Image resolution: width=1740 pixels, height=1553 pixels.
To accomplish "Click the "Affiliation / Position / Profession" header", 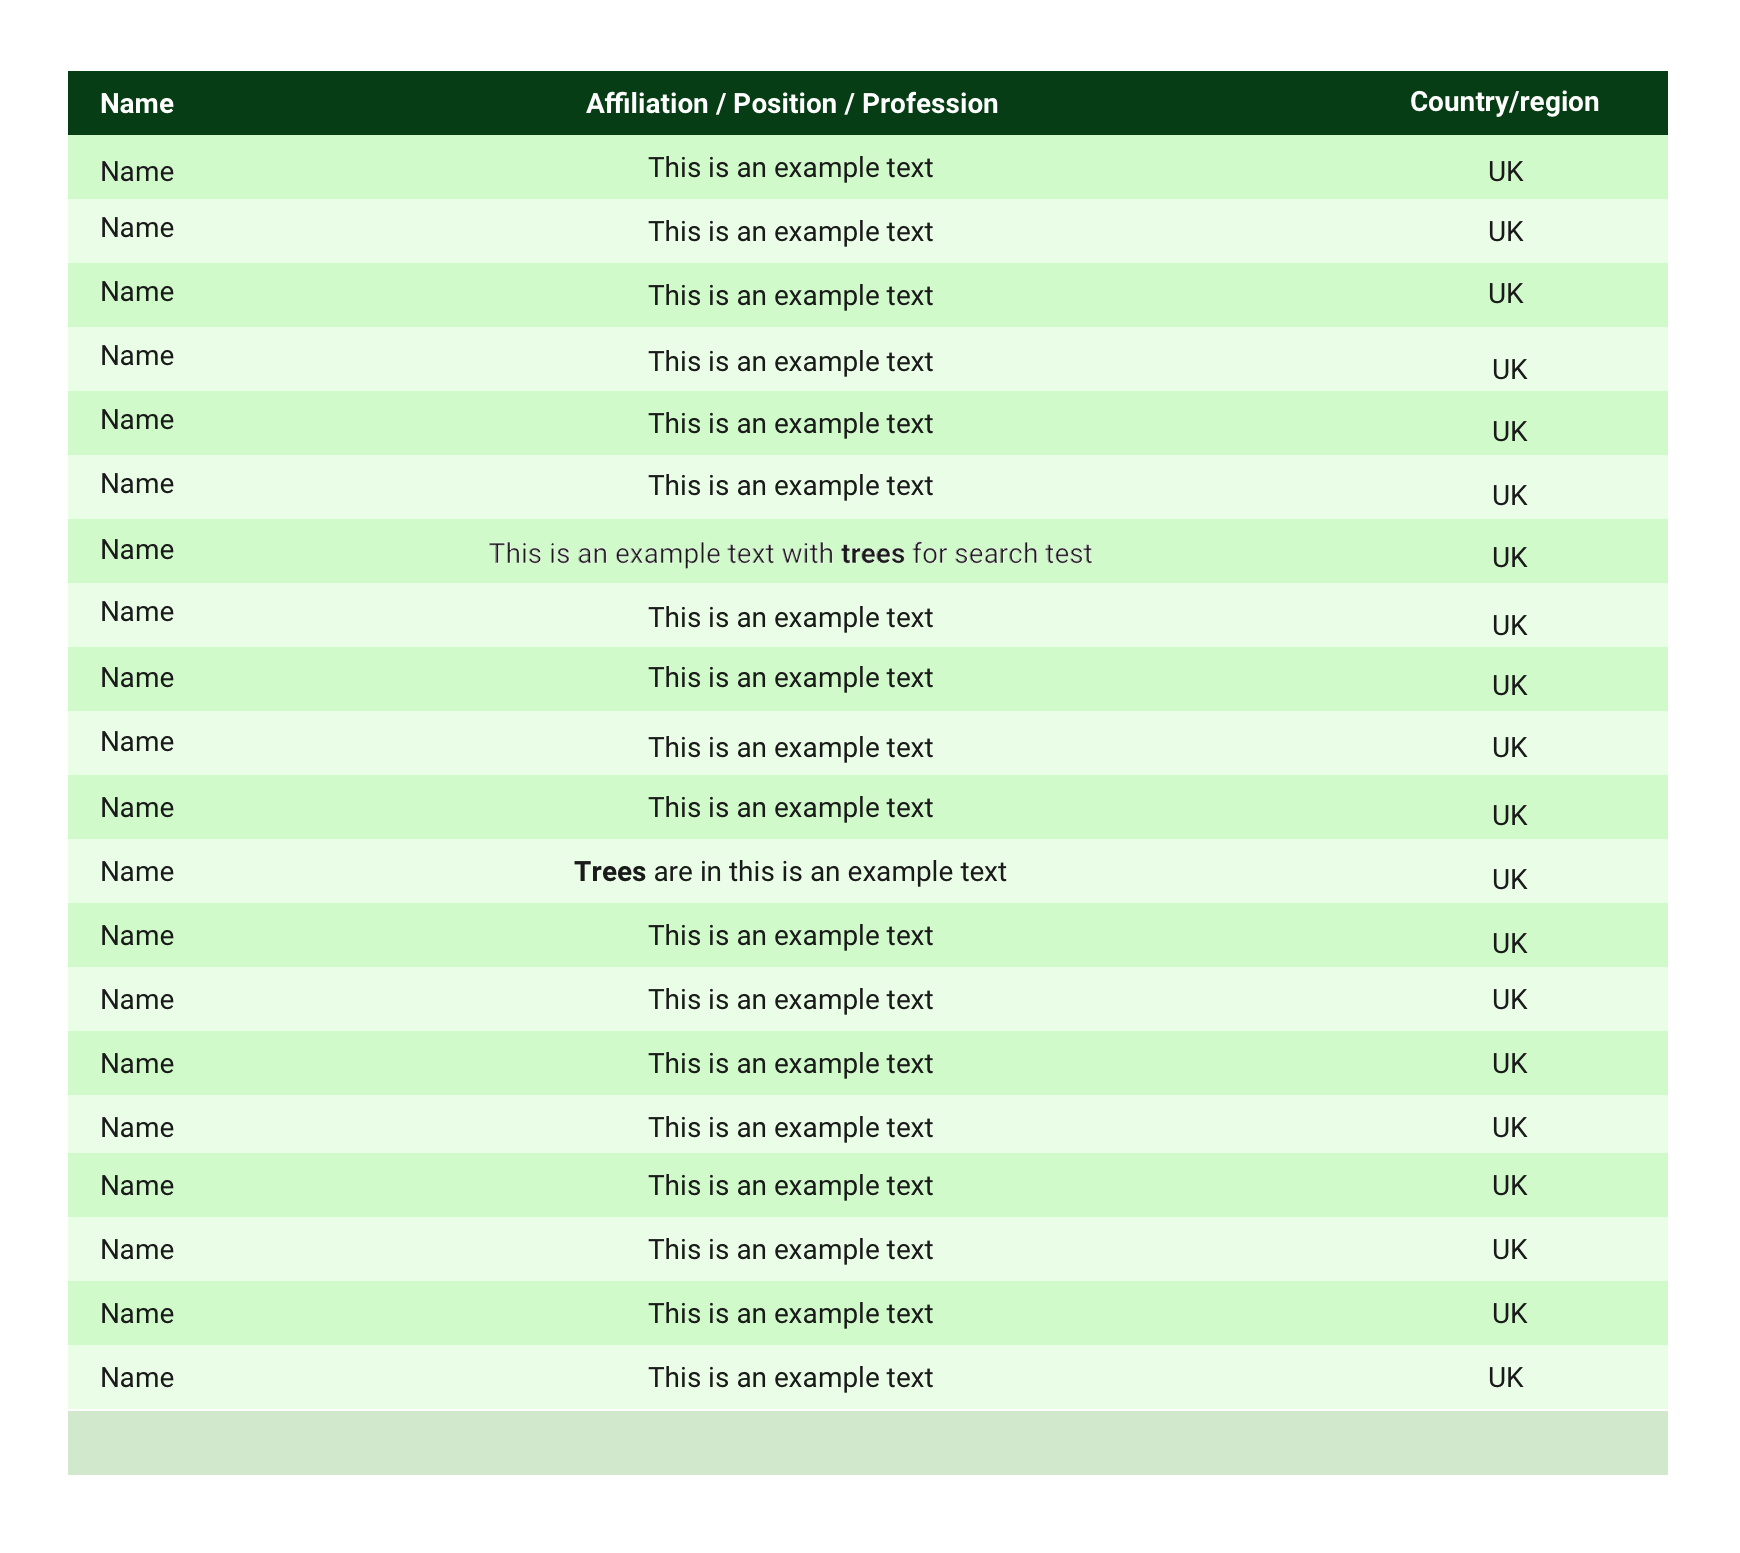I will point(791,104).
